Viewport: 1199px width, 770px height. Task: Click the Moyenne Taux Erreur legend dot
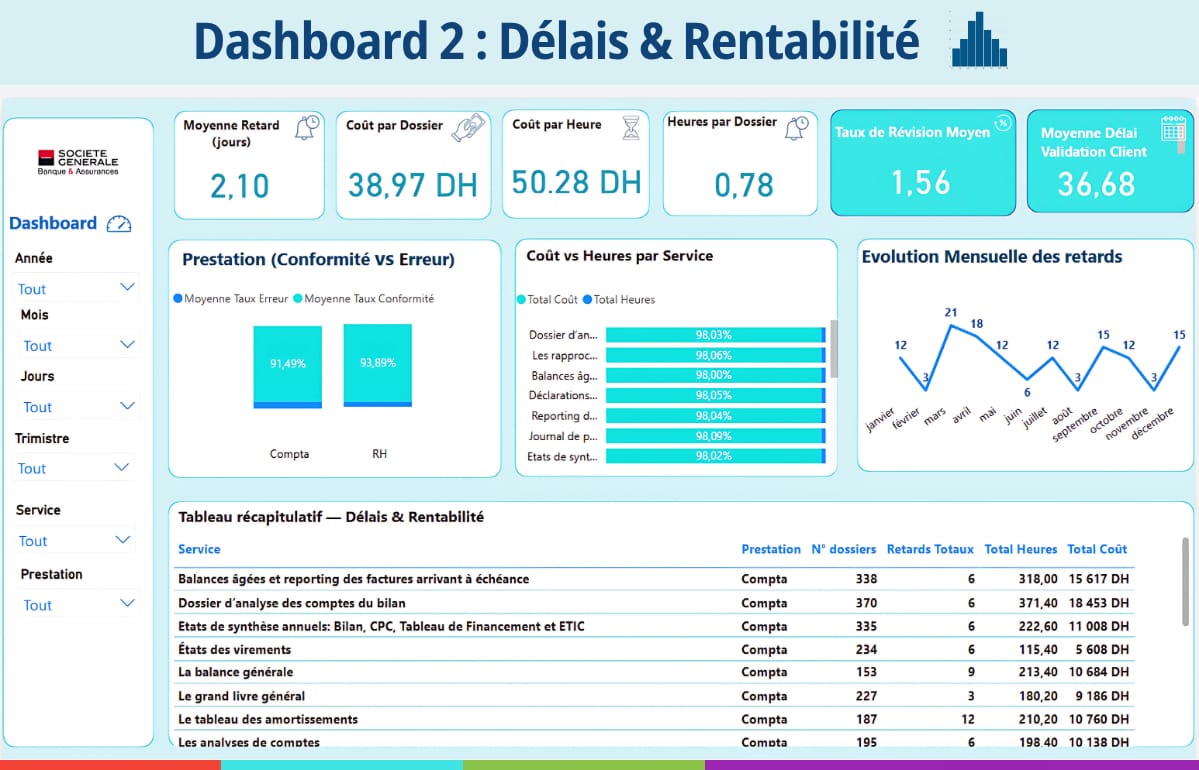(x=178, y=298)
